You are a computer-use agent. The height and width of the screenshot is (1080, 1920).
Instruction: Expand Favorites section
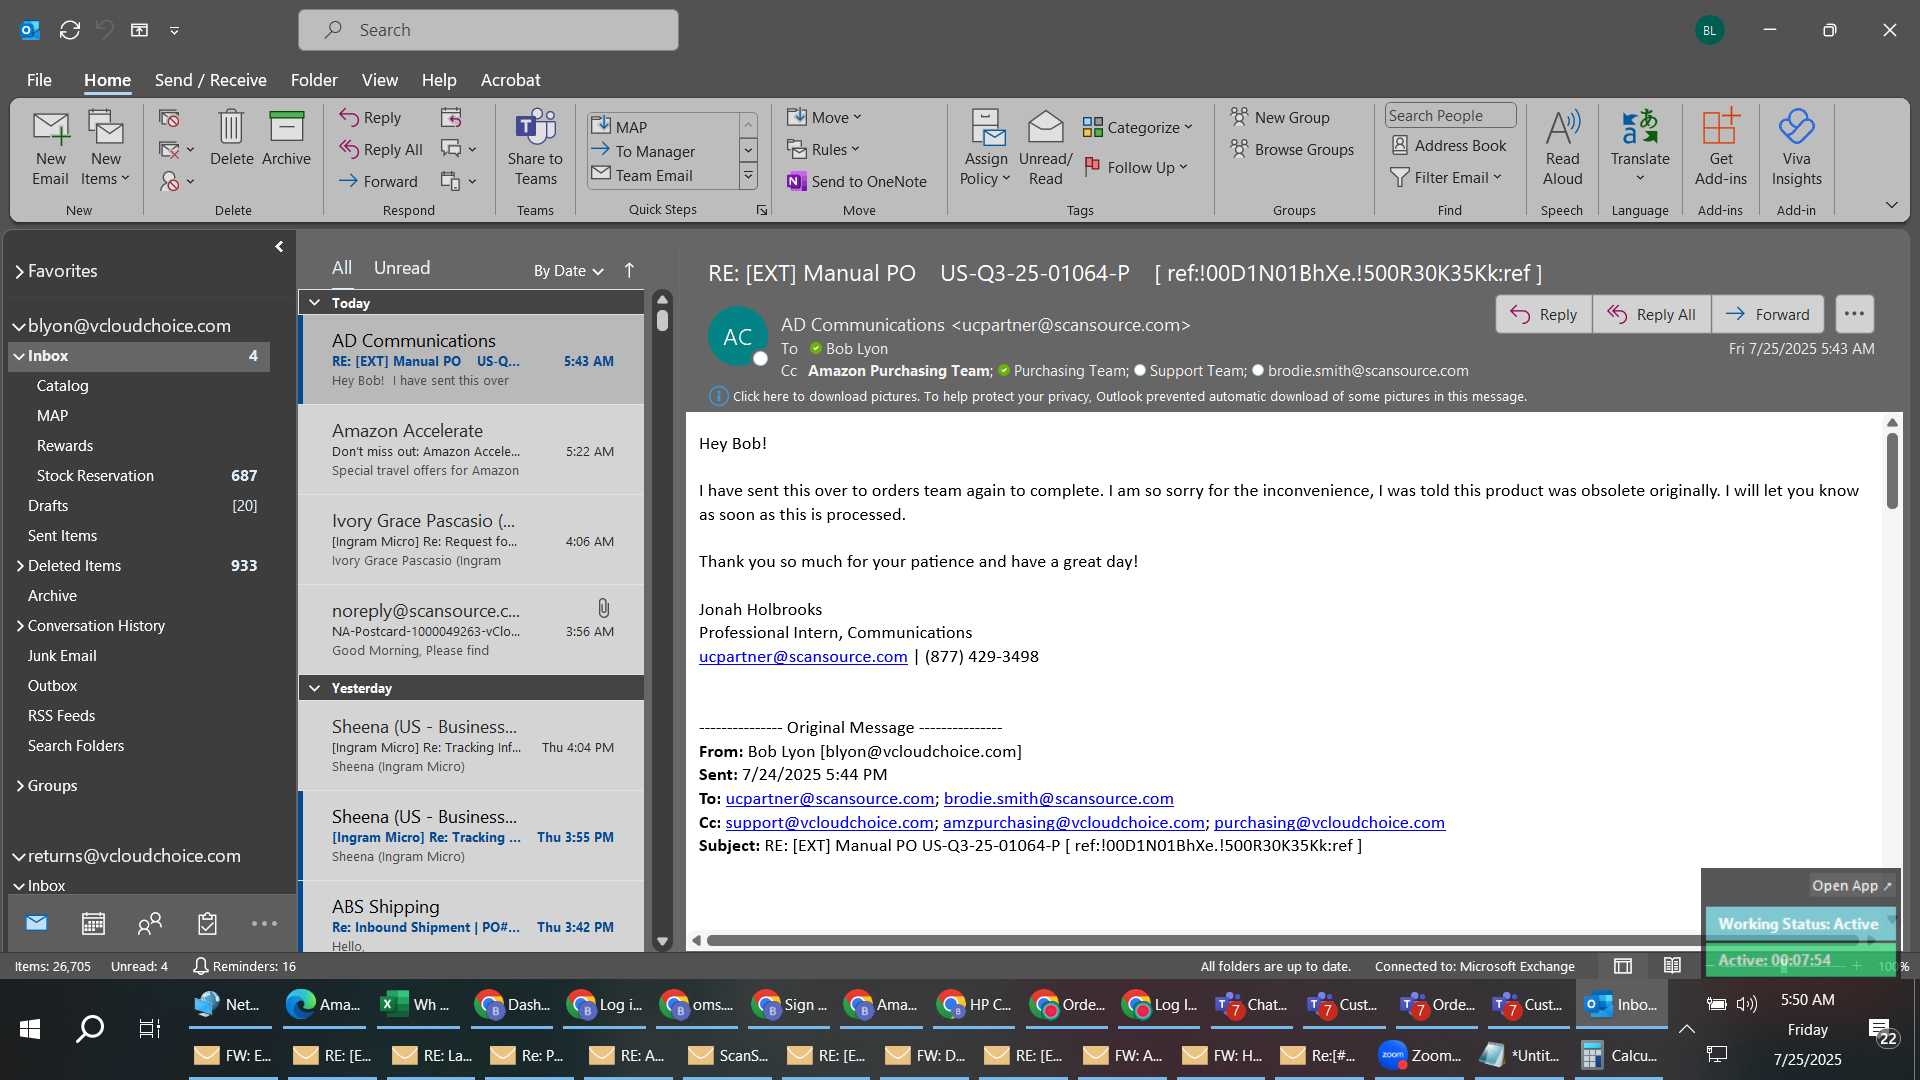19,272
